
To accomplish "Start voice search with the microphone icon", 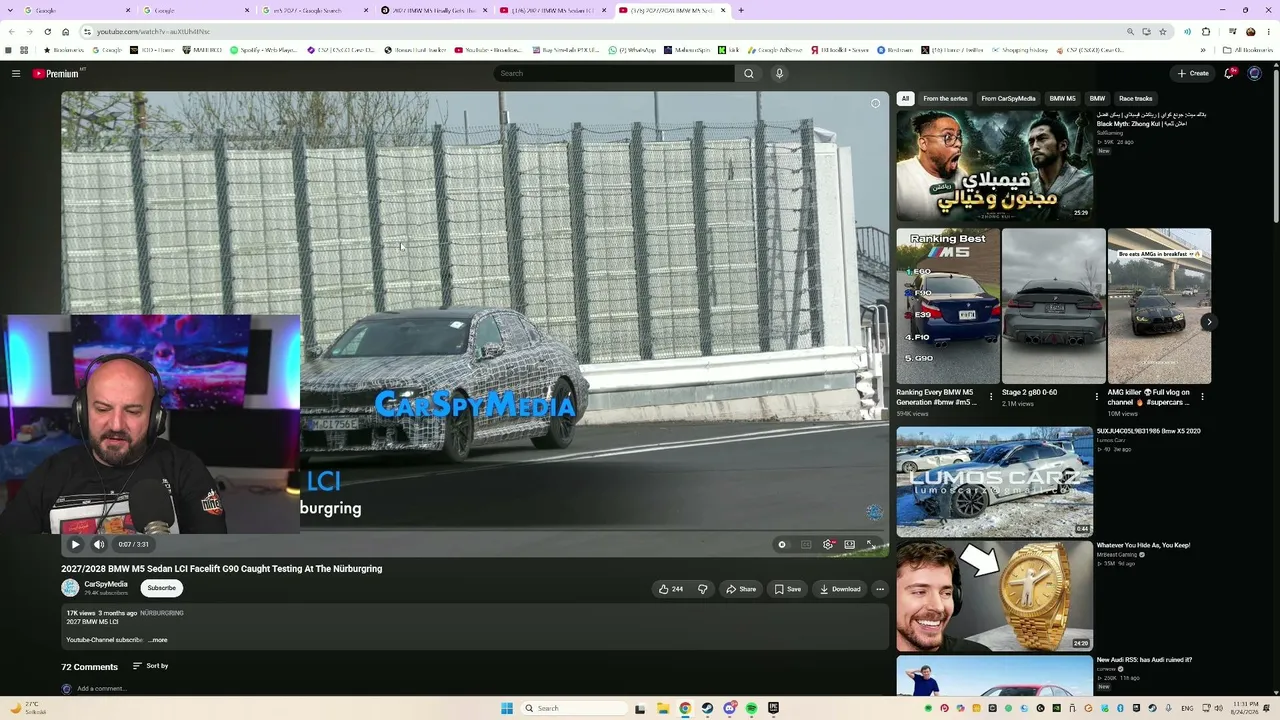I will (779, 73).
